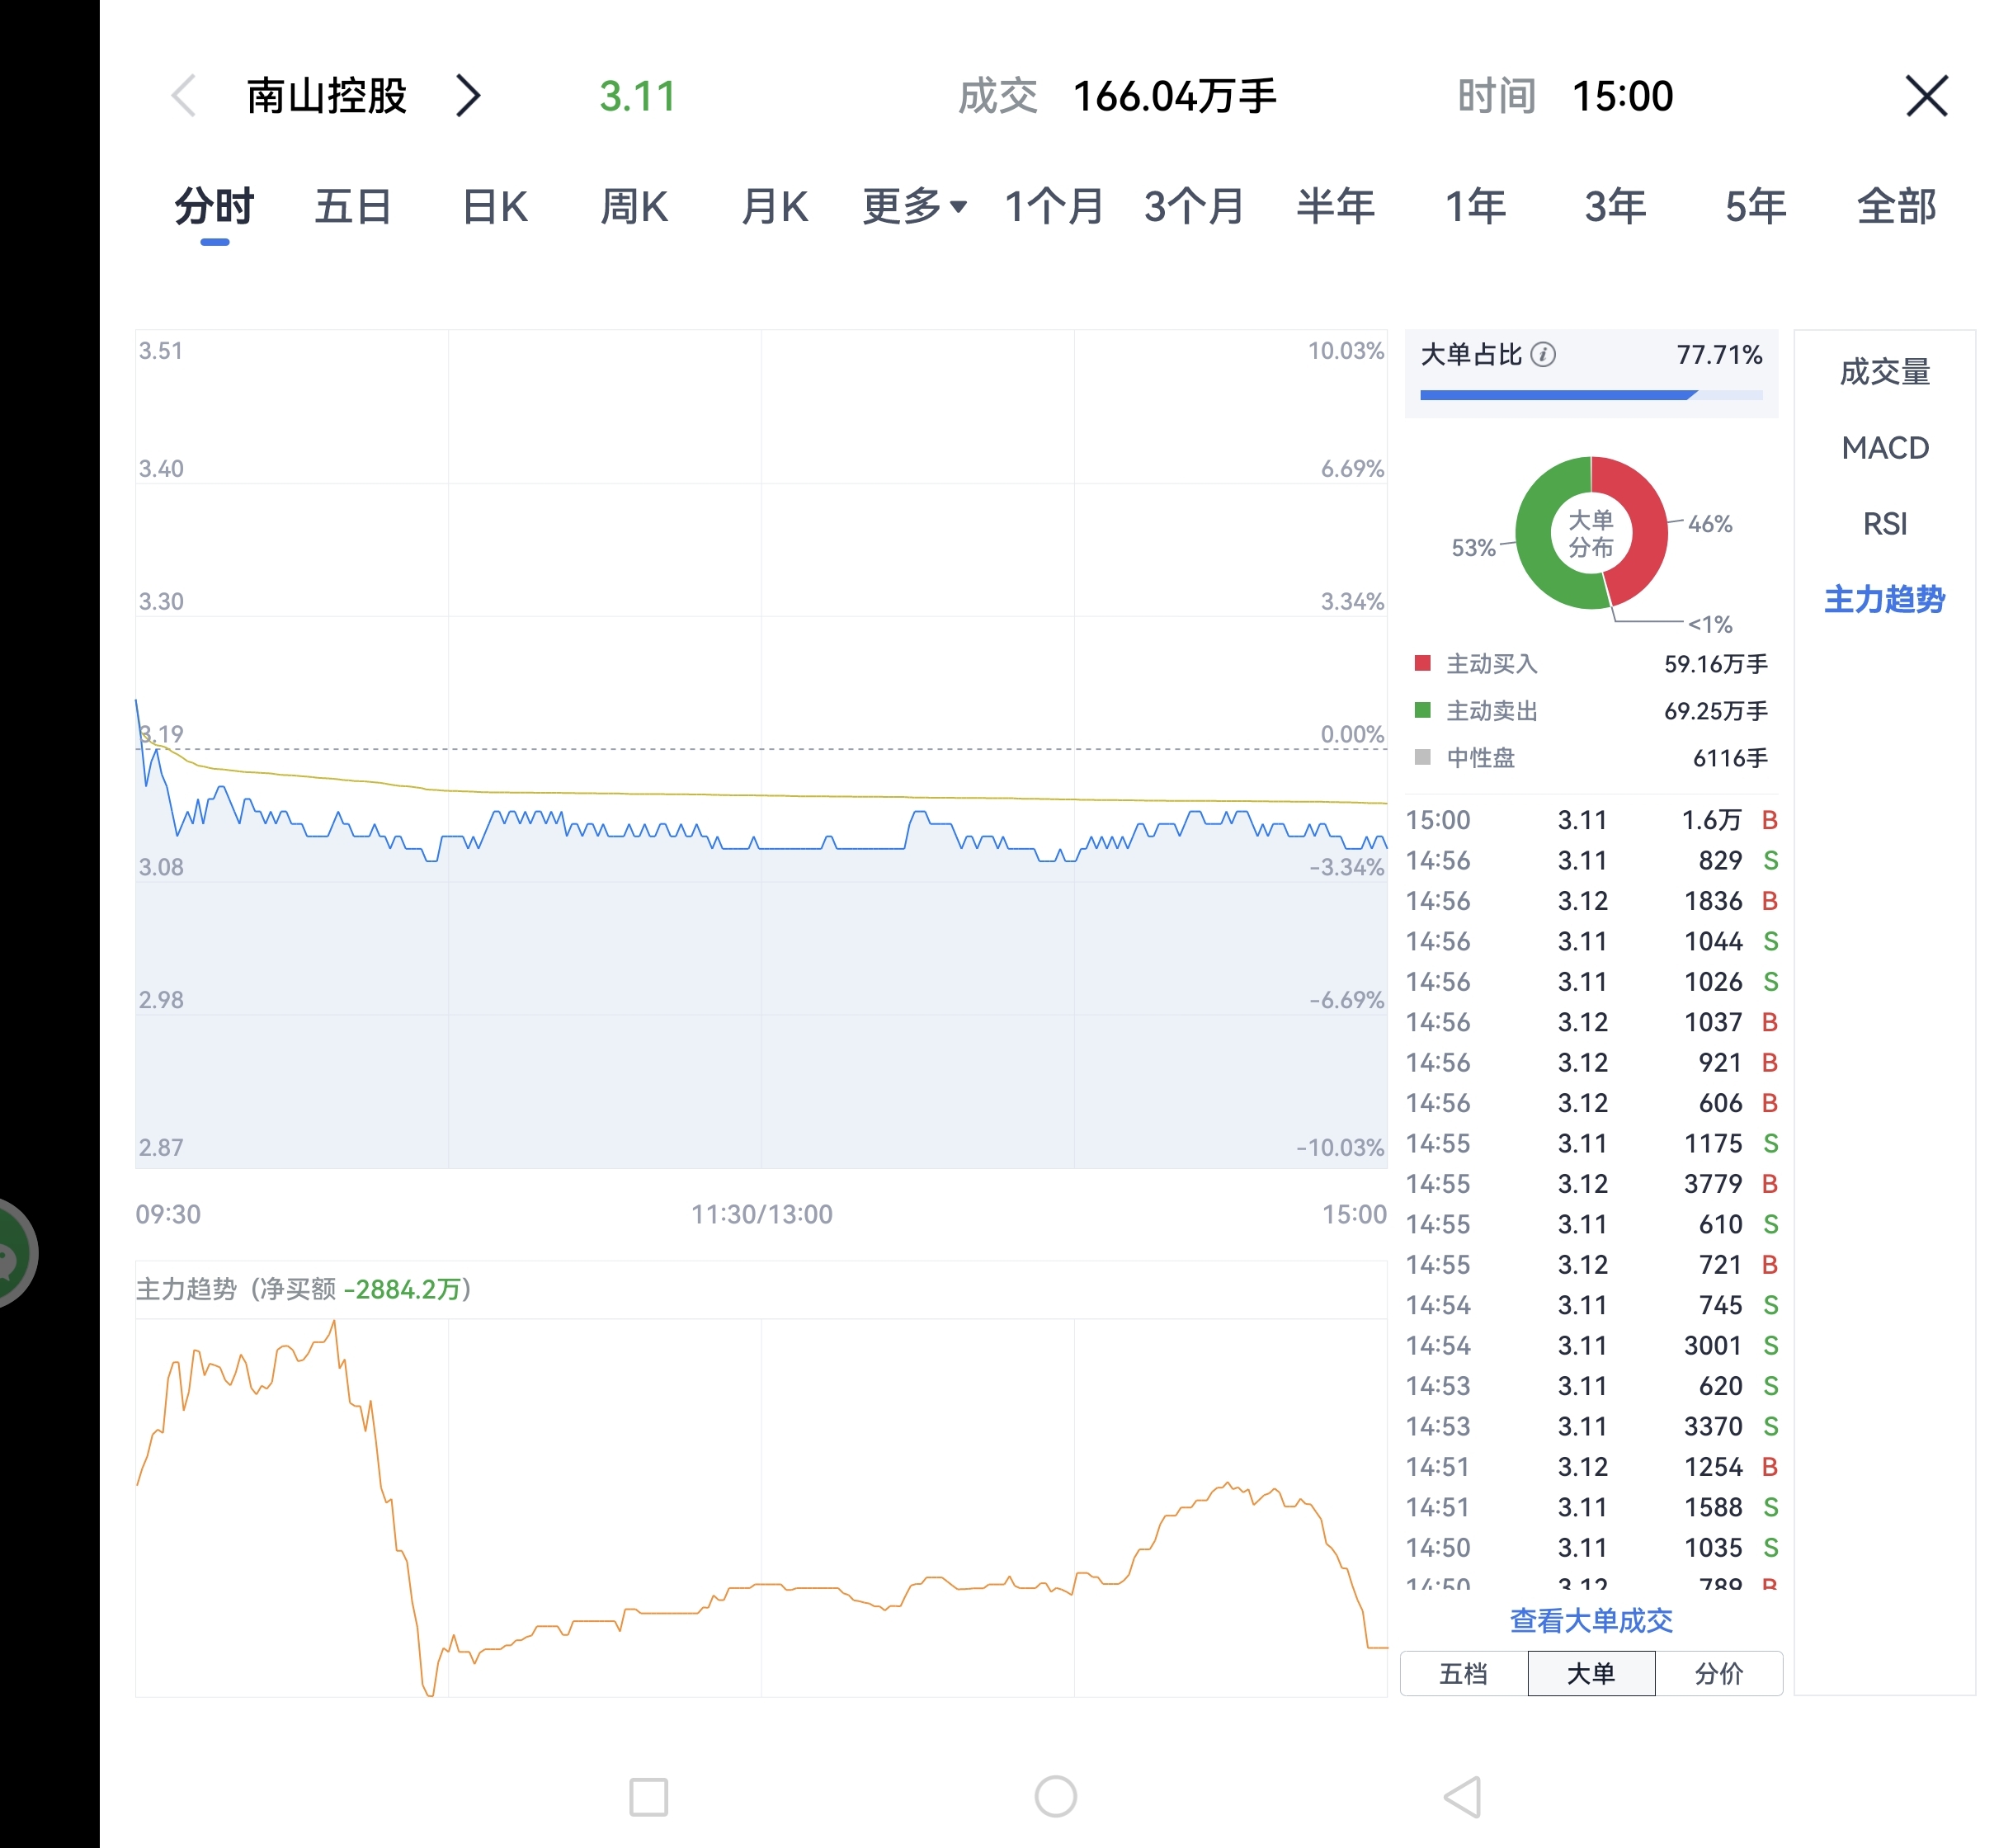Select the 五档 order book segment
2013x1848 pixels.
click(1463, 1674)
